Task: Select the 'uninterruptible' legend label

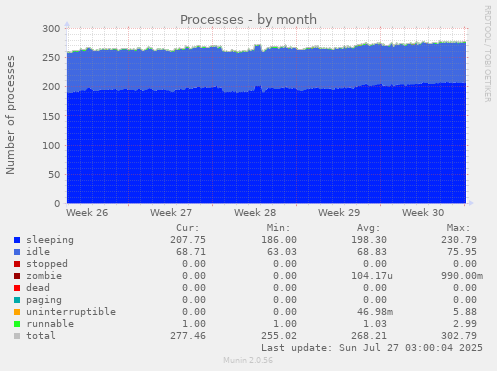Action: coord(71,312)
